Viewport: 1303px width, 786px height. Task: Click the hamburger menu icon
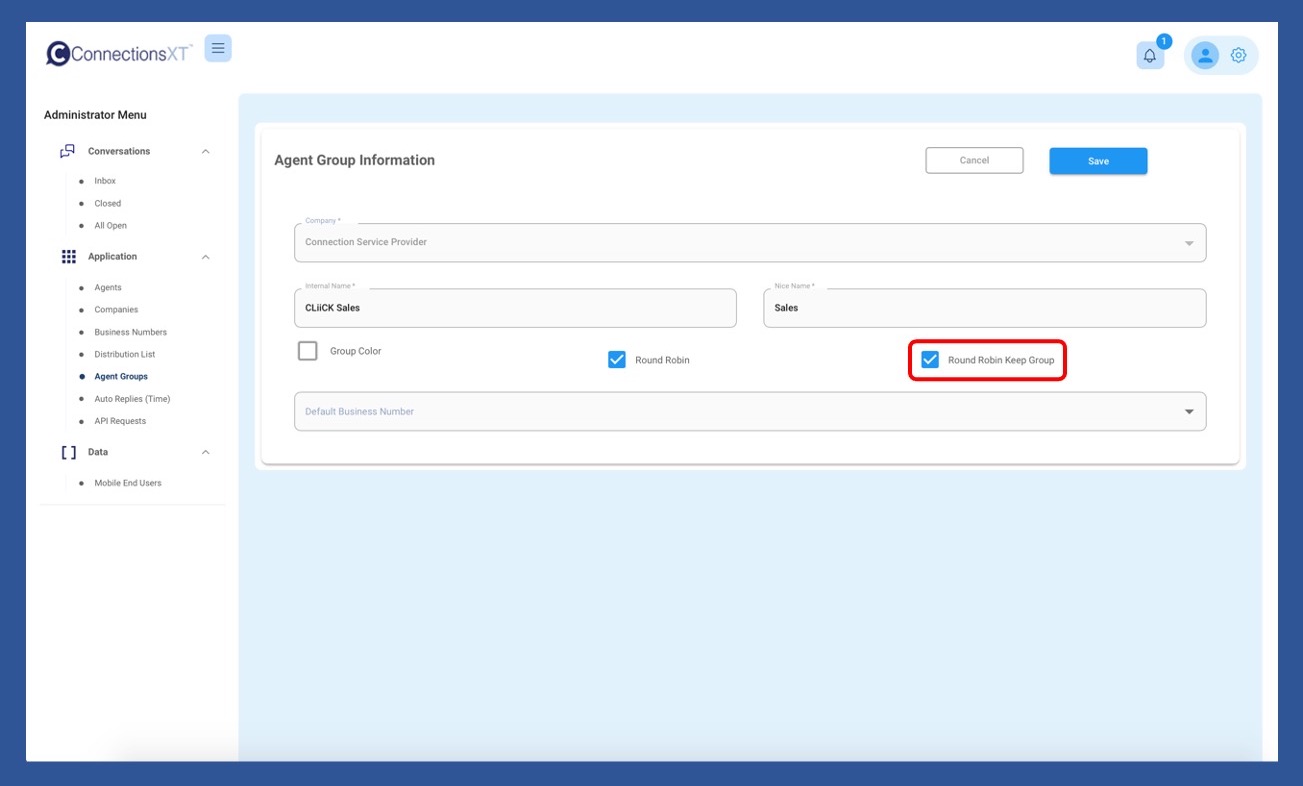[x=218, y=48]
